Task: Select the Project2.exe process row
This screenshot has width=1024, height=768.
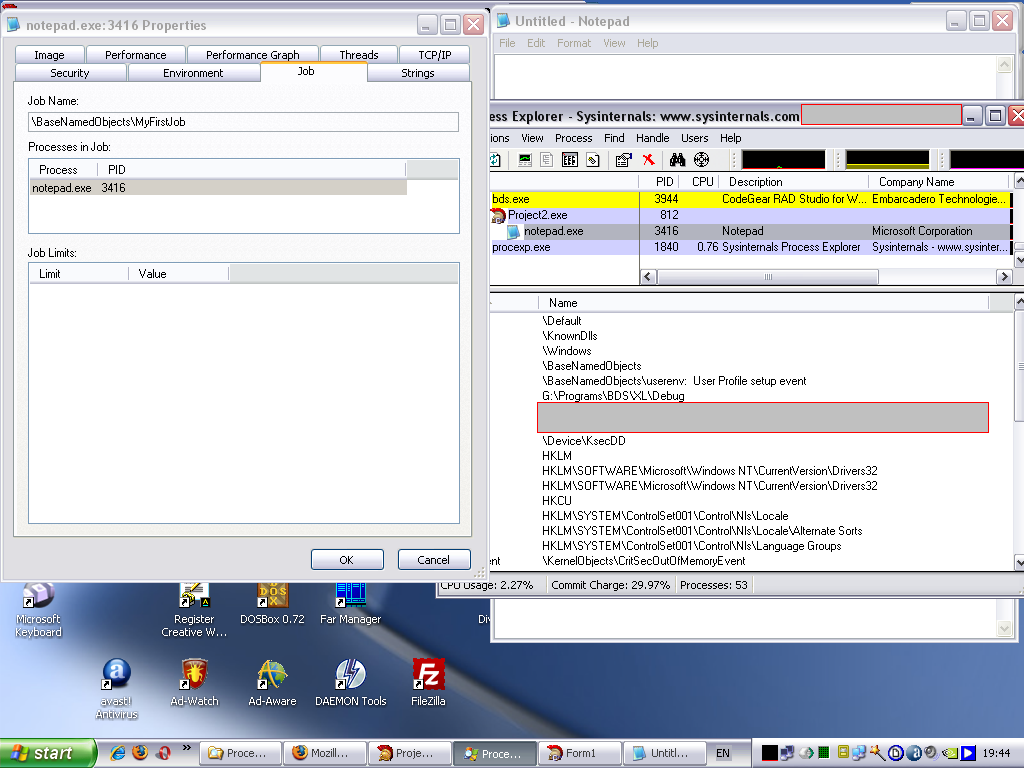Action: tap(537, 215)
